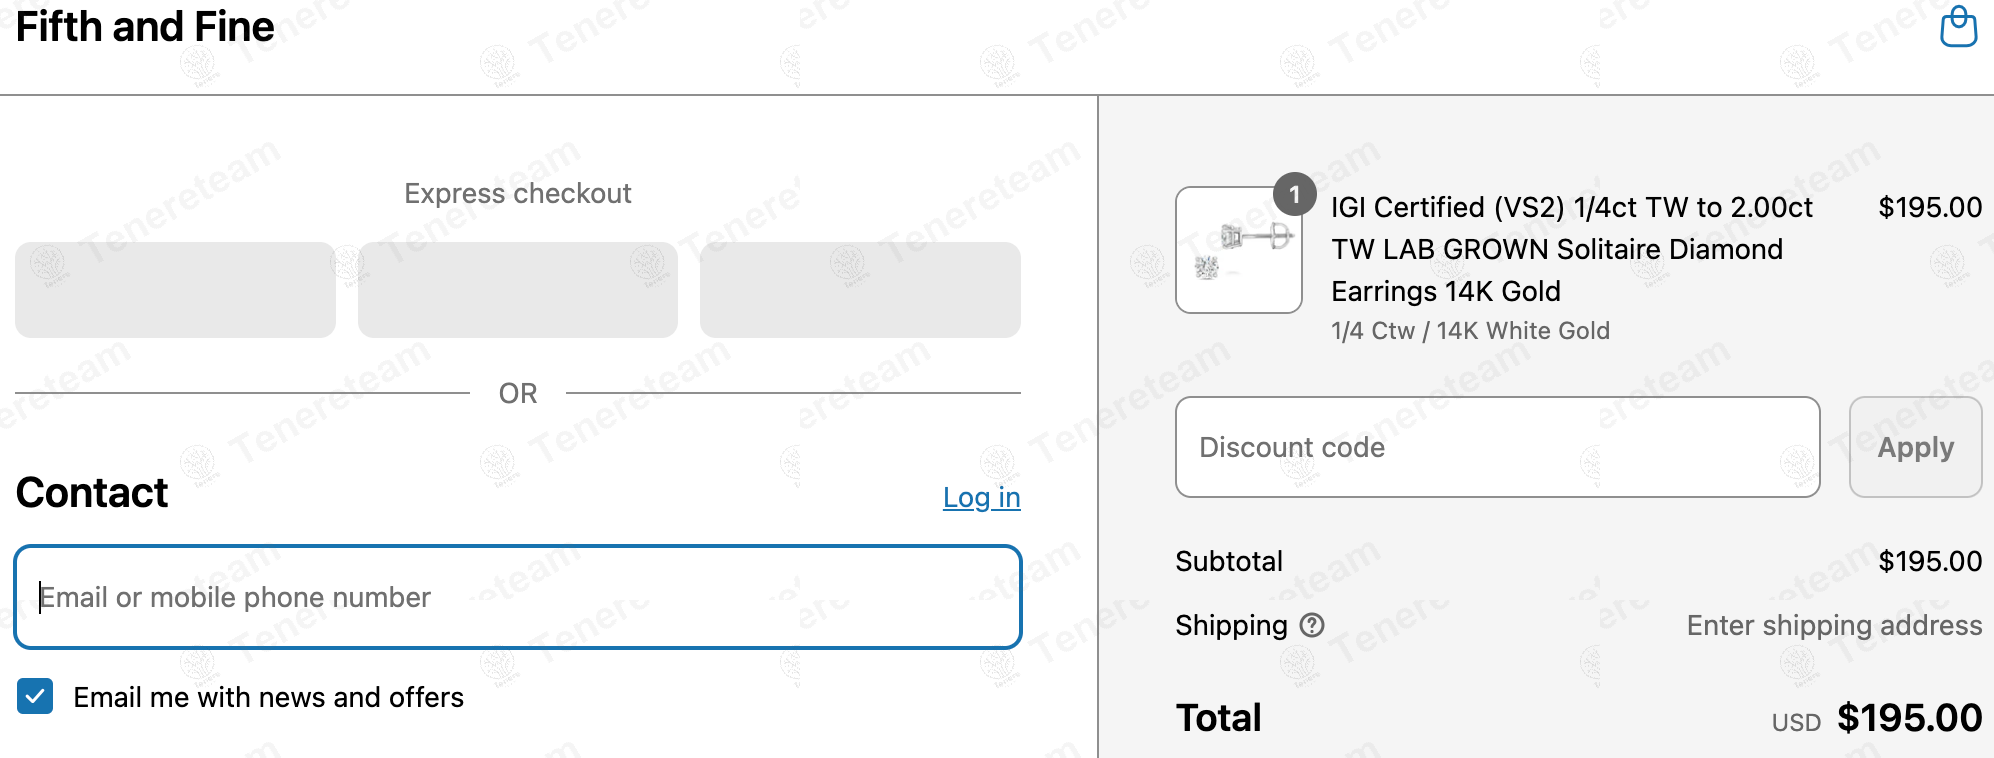The height and width of the screenshot is (758, 1994).
Task: Click the third express checkout button
Action: click(860, 290)
